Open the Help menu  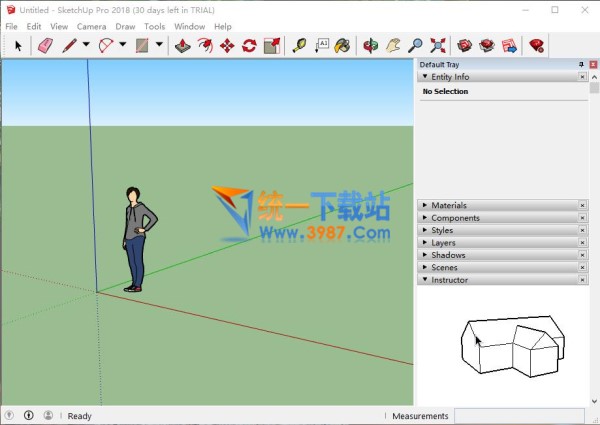point(223,26)
